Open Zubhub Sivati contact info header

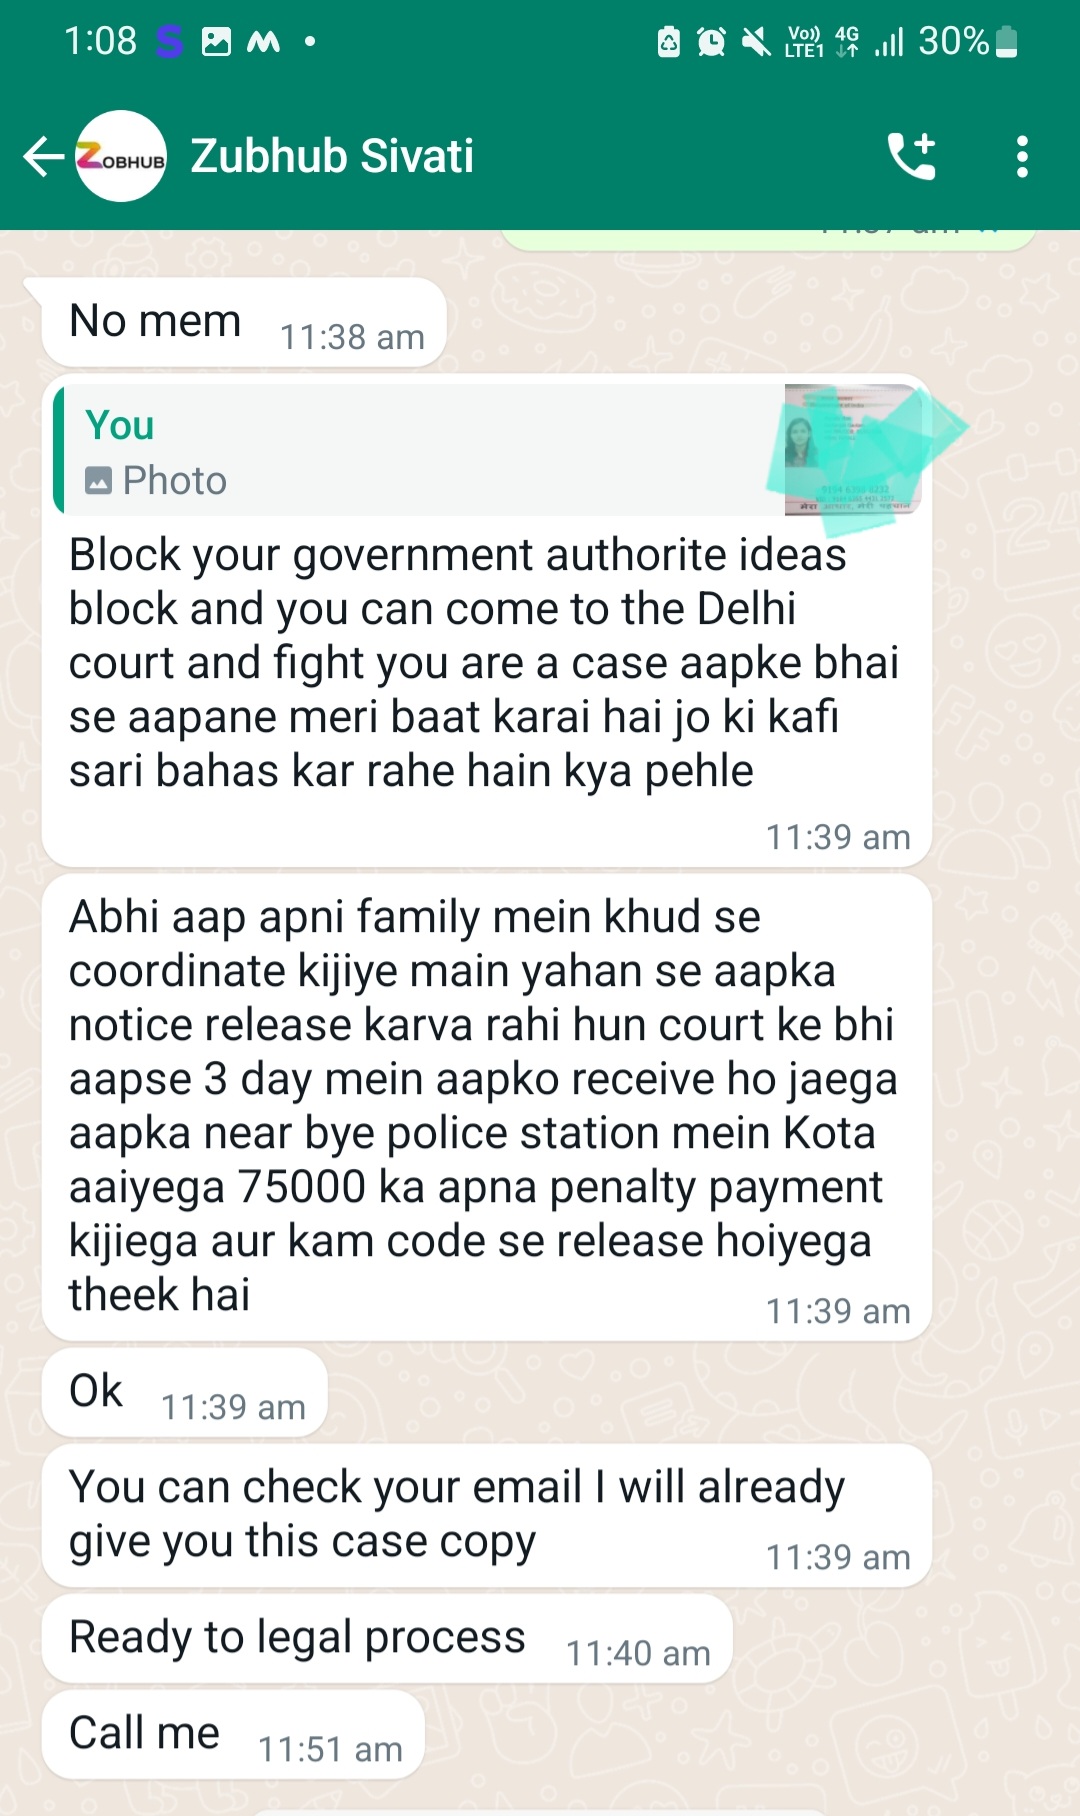coord(332,157)
